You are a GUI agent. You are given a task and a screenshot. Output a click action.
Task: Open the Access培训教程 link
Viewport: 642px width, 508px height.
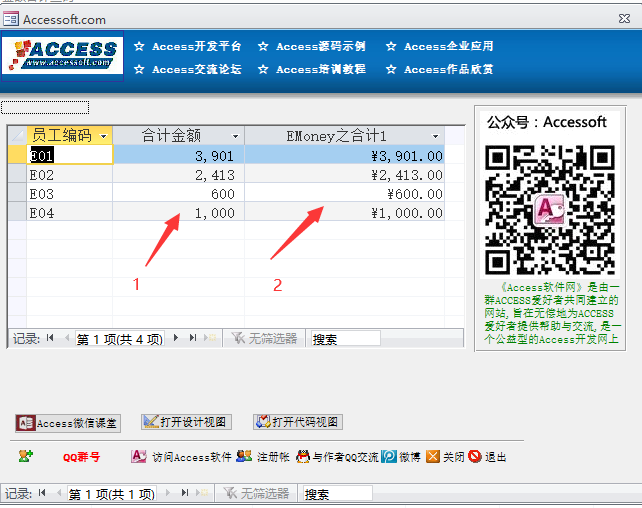pos(321,69)
